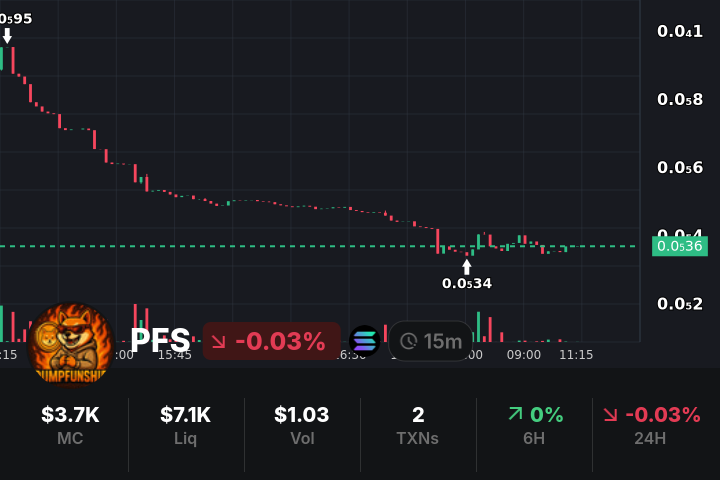Select the Vol $1.03 volume stat
This screenshot has height=480, width=720.
click(302, 426)
